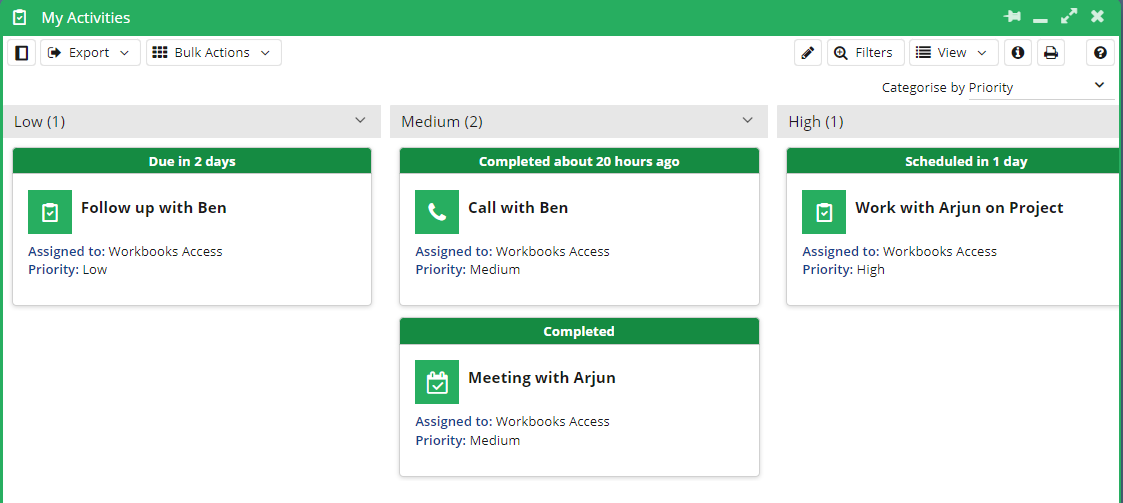Click the High (1) column header
Image resolution: width=1123 pixels, height=503 pixels.
[950, 122]
